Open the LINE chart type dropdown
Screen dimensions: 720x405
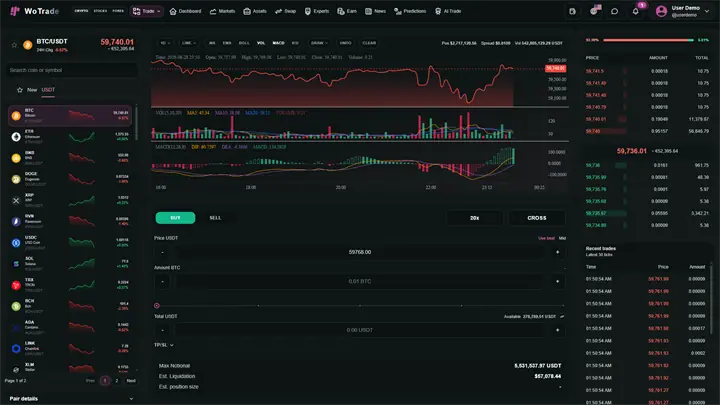pyautogui.click(x=189, y=43)
